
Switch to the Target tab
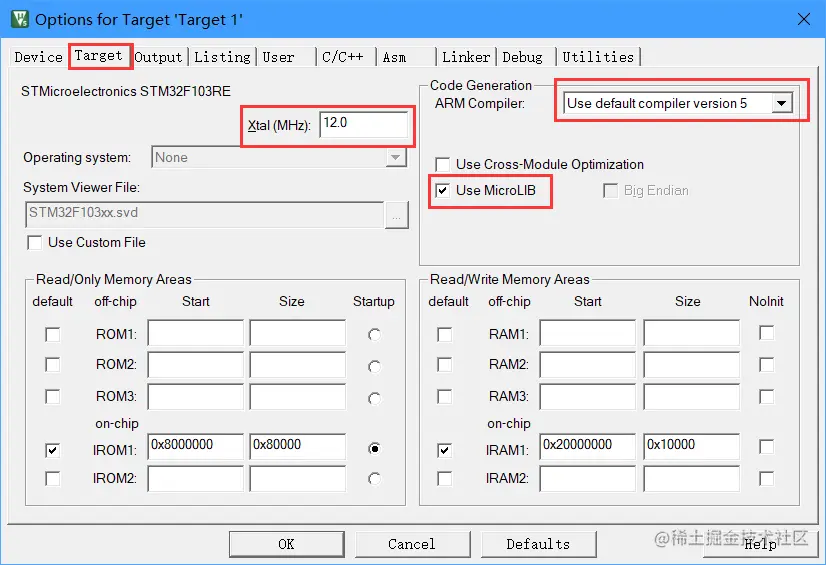99,55
